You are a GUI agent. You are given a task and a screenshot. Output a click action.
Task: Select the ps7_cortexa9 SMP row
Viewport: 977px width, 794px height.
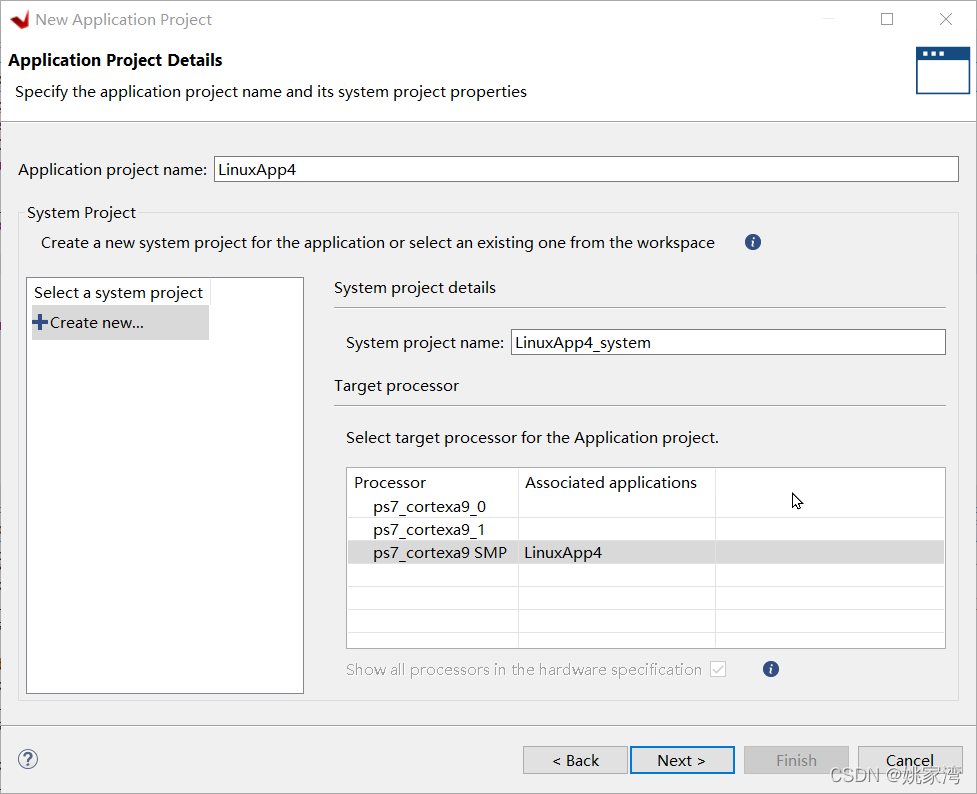(x=439, y=553)
